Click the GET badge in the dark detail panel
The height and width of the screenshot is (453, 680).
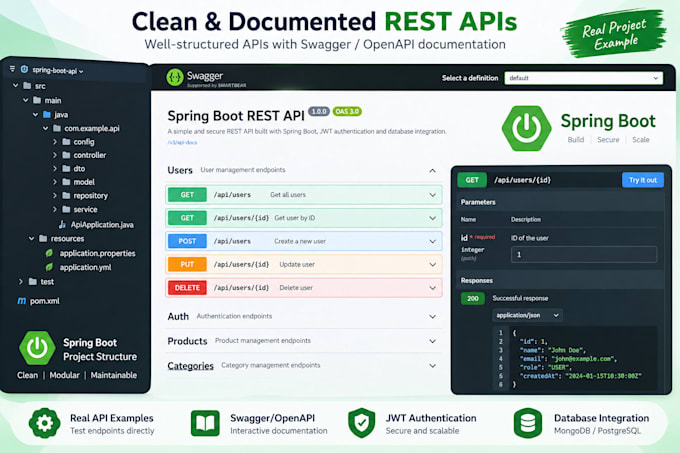pyautogui.click(x=472, y=180)
